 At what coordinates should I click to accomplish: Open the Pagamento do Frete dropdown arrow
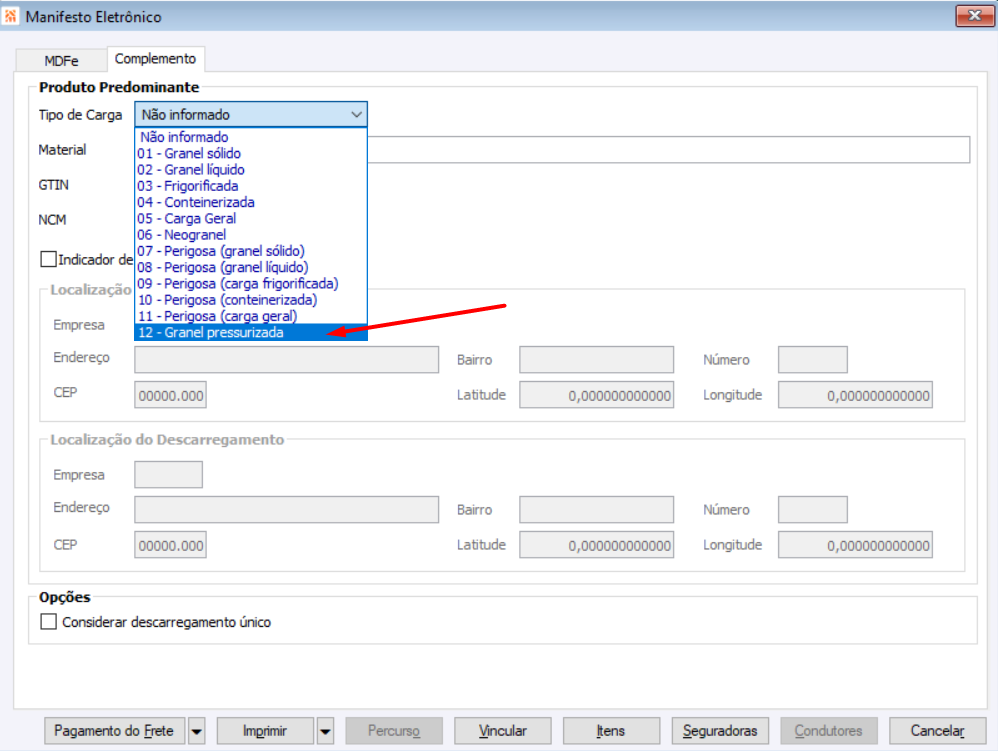click(x=197, y=731)
